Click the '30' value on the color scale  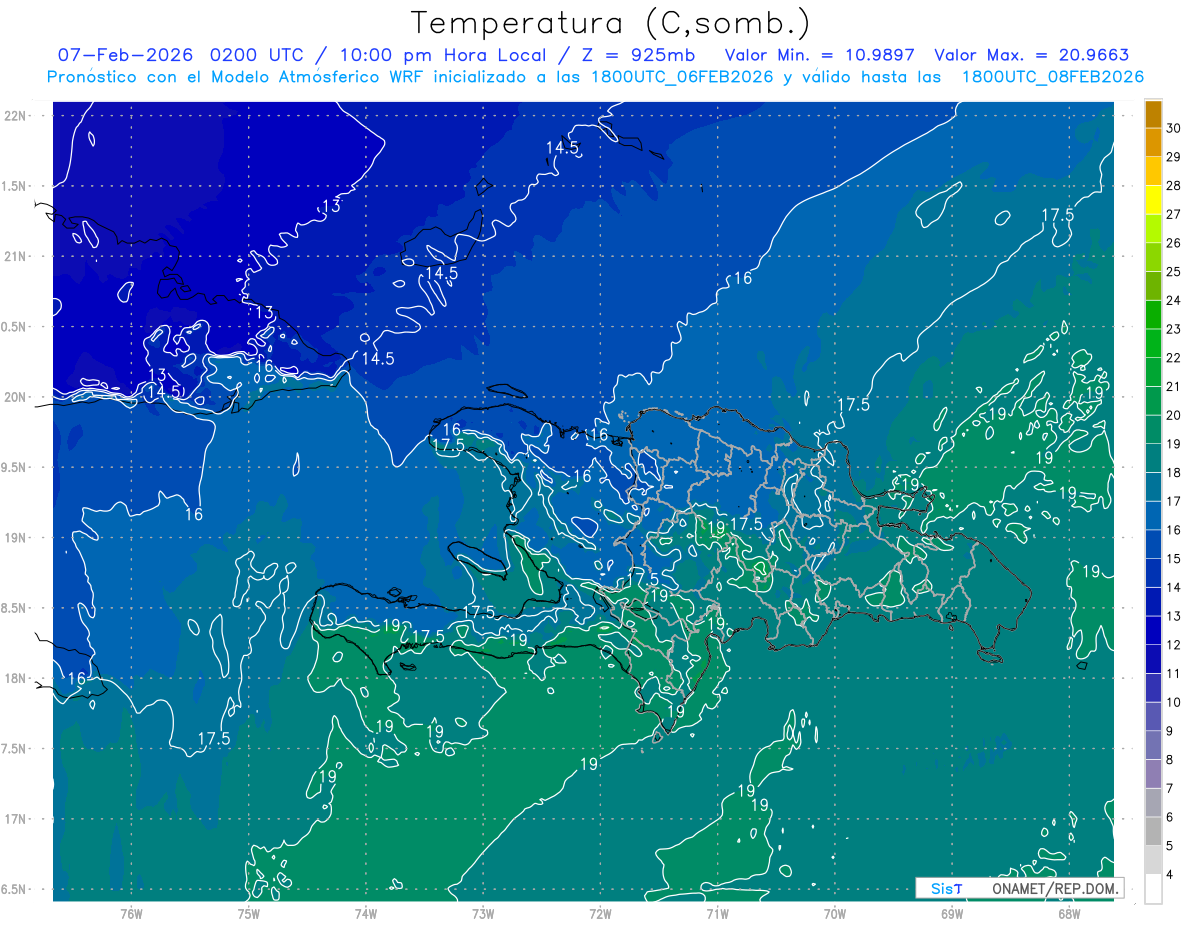pyautogui.click(x=1173, y=128)
